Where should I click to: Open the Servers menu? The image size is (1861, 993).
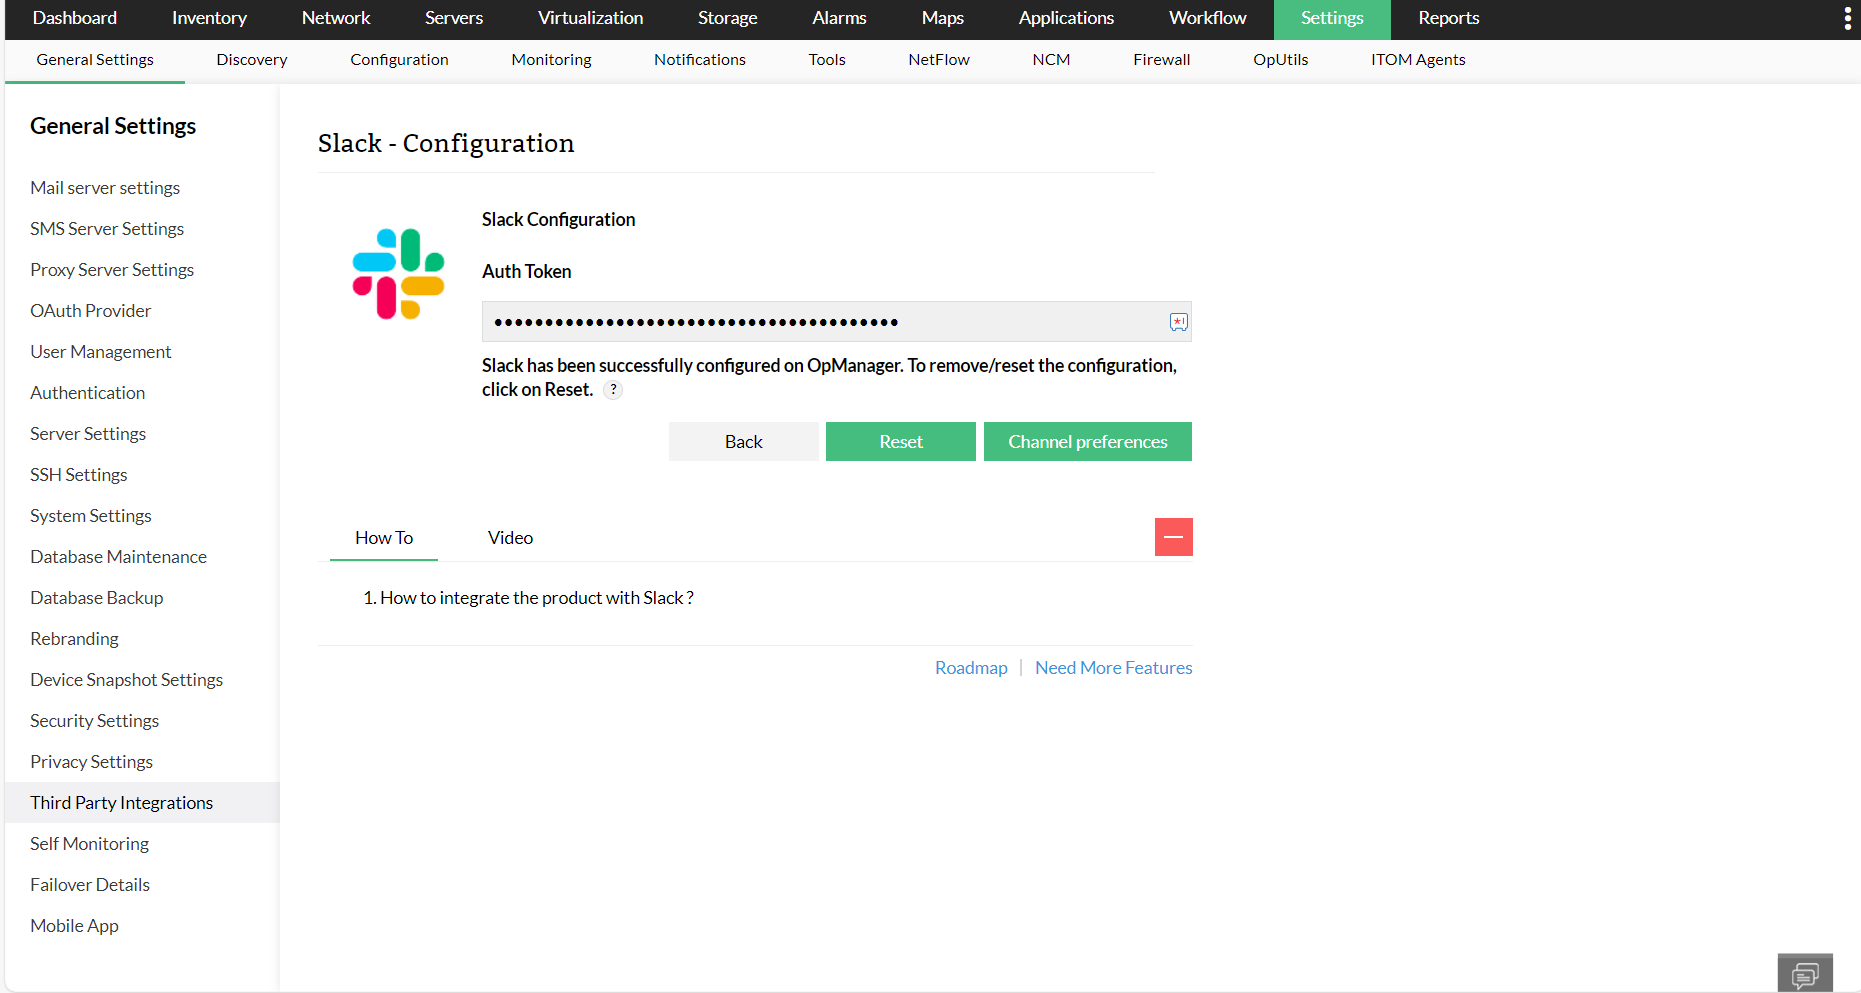(454, 18)
